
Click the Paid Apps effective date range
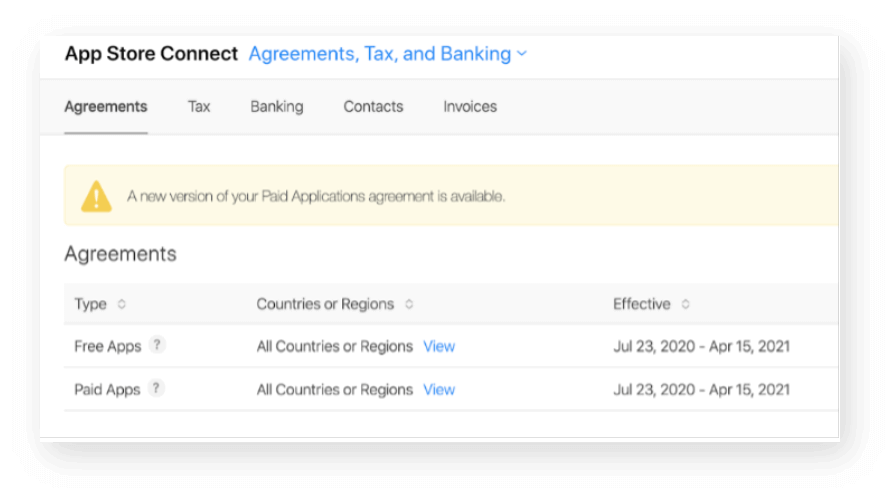pyautogui.click(x=701, y=390)
